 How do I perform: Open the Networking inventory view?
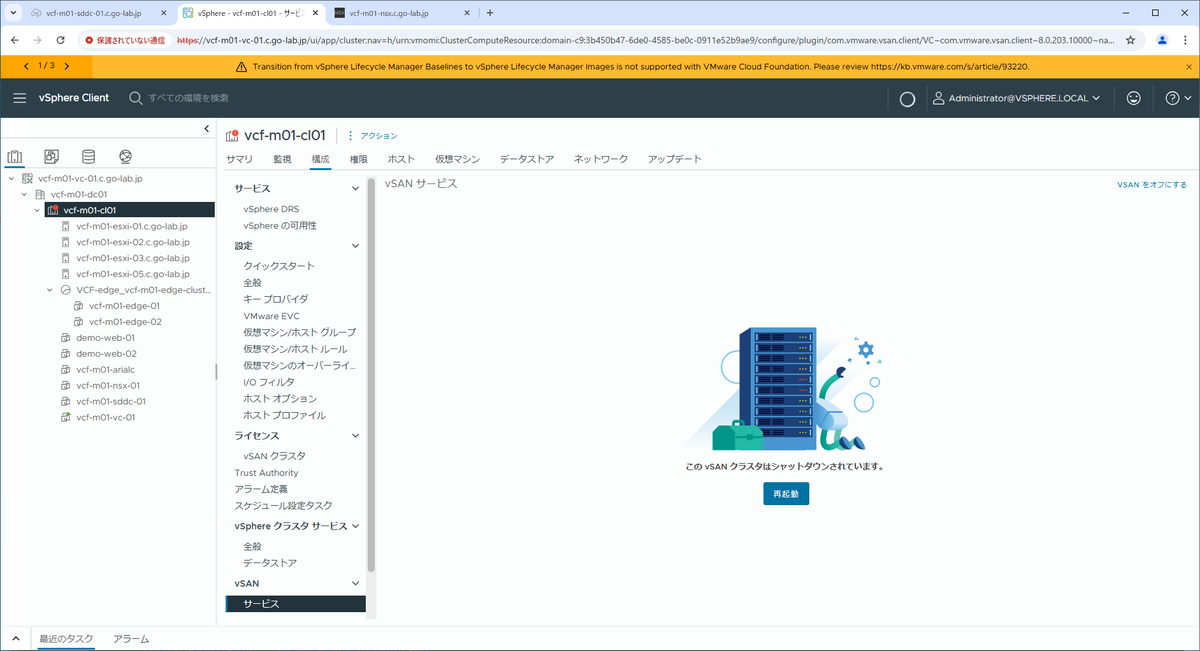[x=125, y=157]
